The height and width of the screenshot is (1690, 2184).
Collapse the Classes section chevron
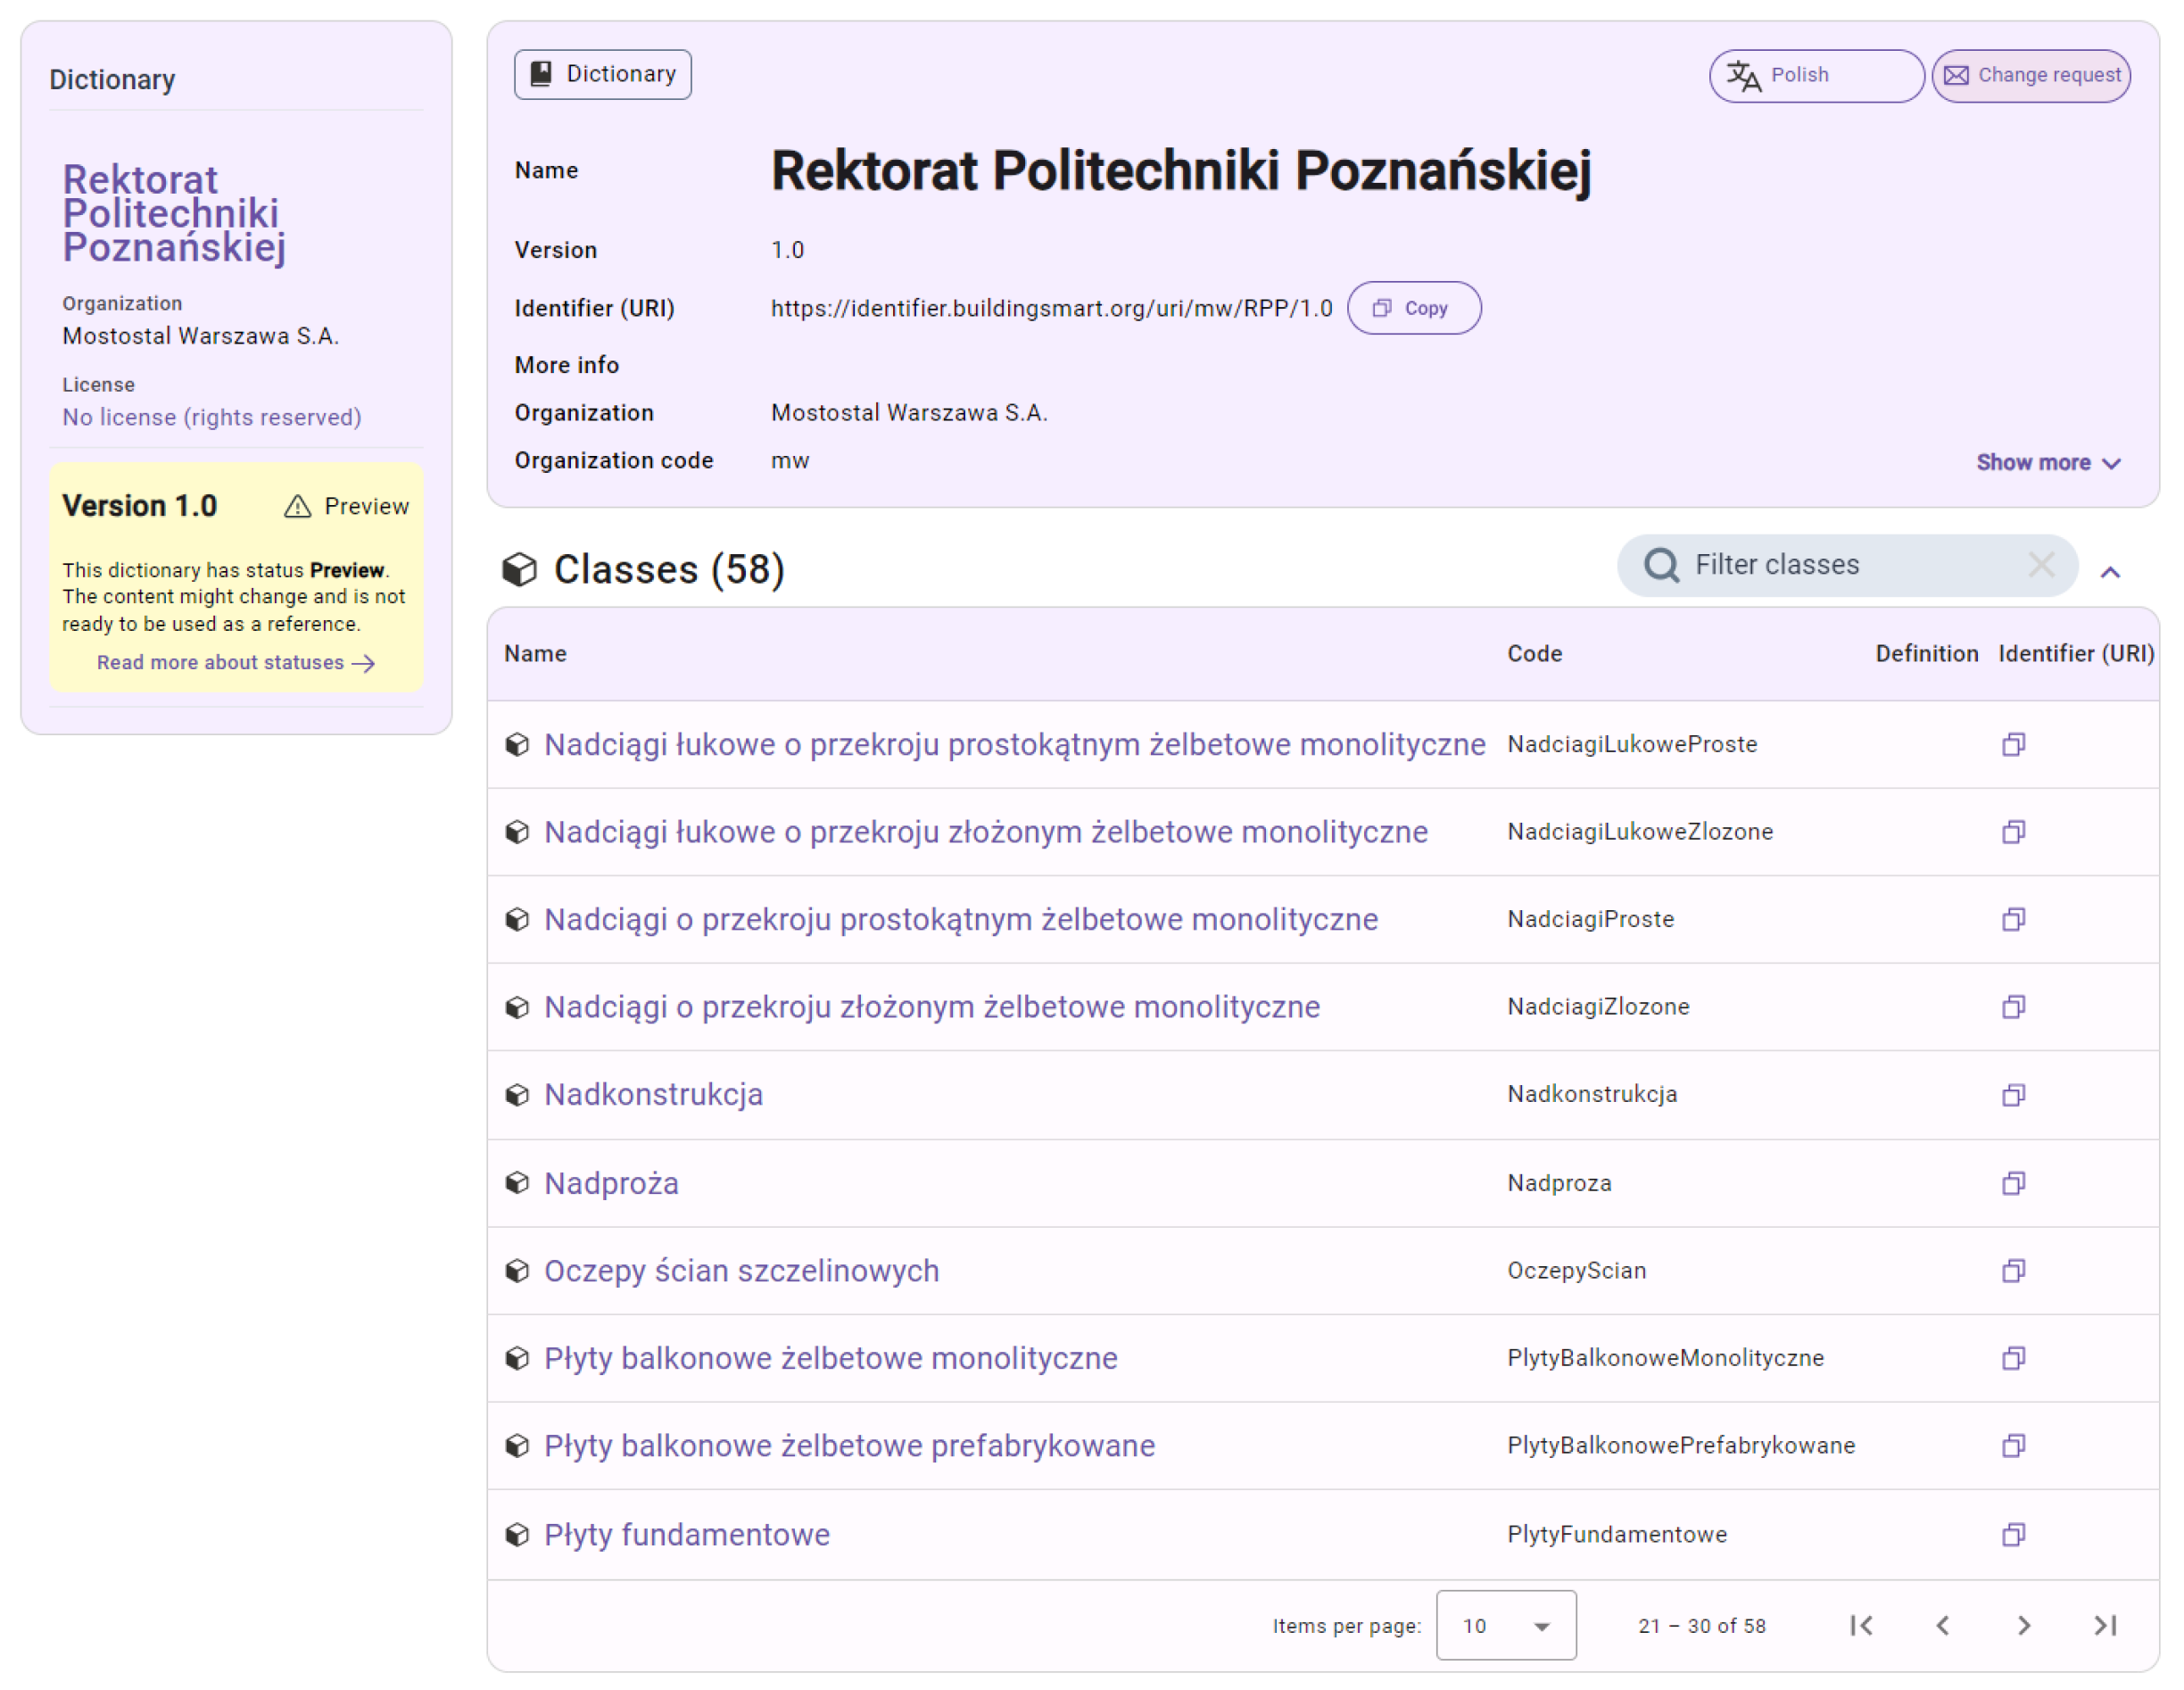[x=2110, y=572]
